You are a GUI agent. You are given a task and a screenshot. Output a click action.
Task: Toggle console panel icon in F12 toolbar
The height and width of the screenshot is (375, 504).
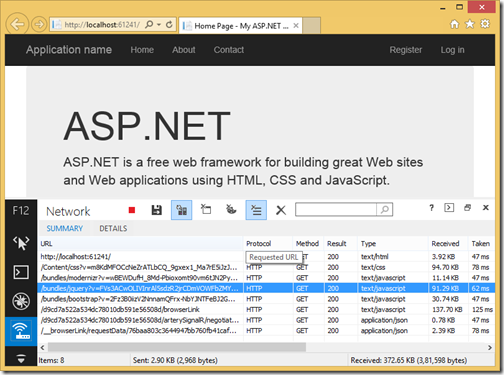(449, 208)
